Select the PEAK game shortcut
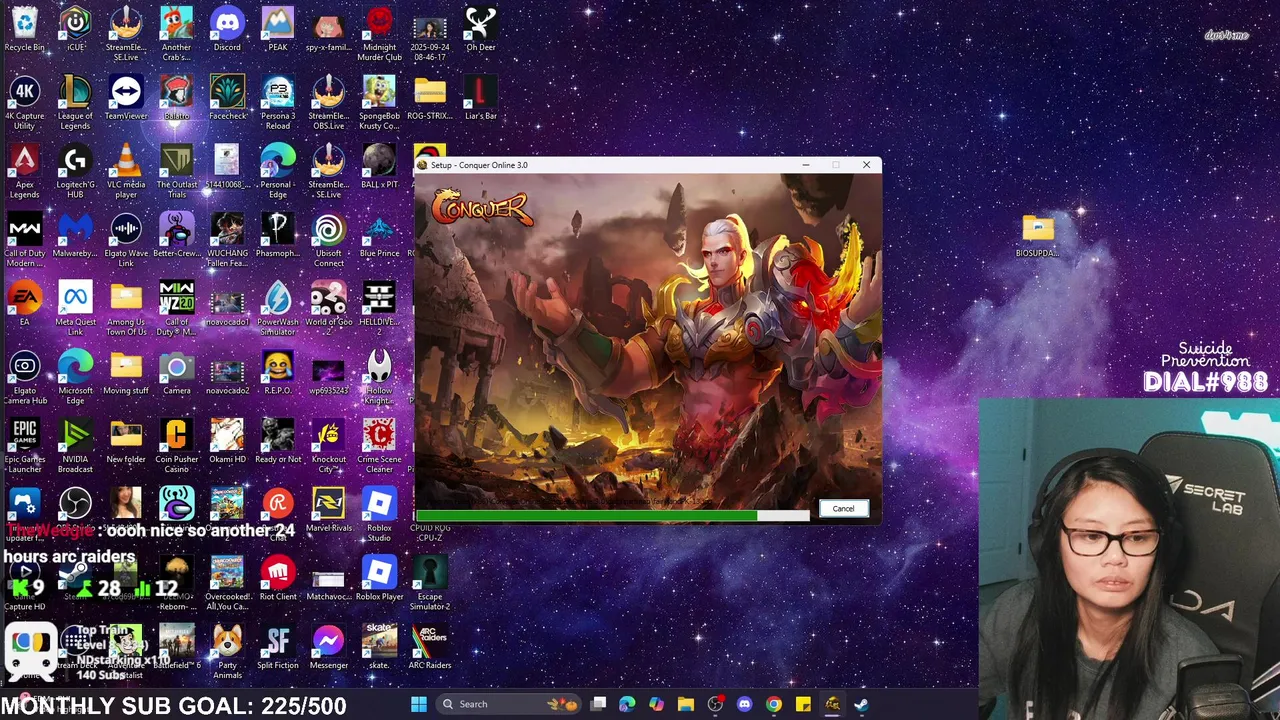1280x720 pixels. [x=278, y=30]
